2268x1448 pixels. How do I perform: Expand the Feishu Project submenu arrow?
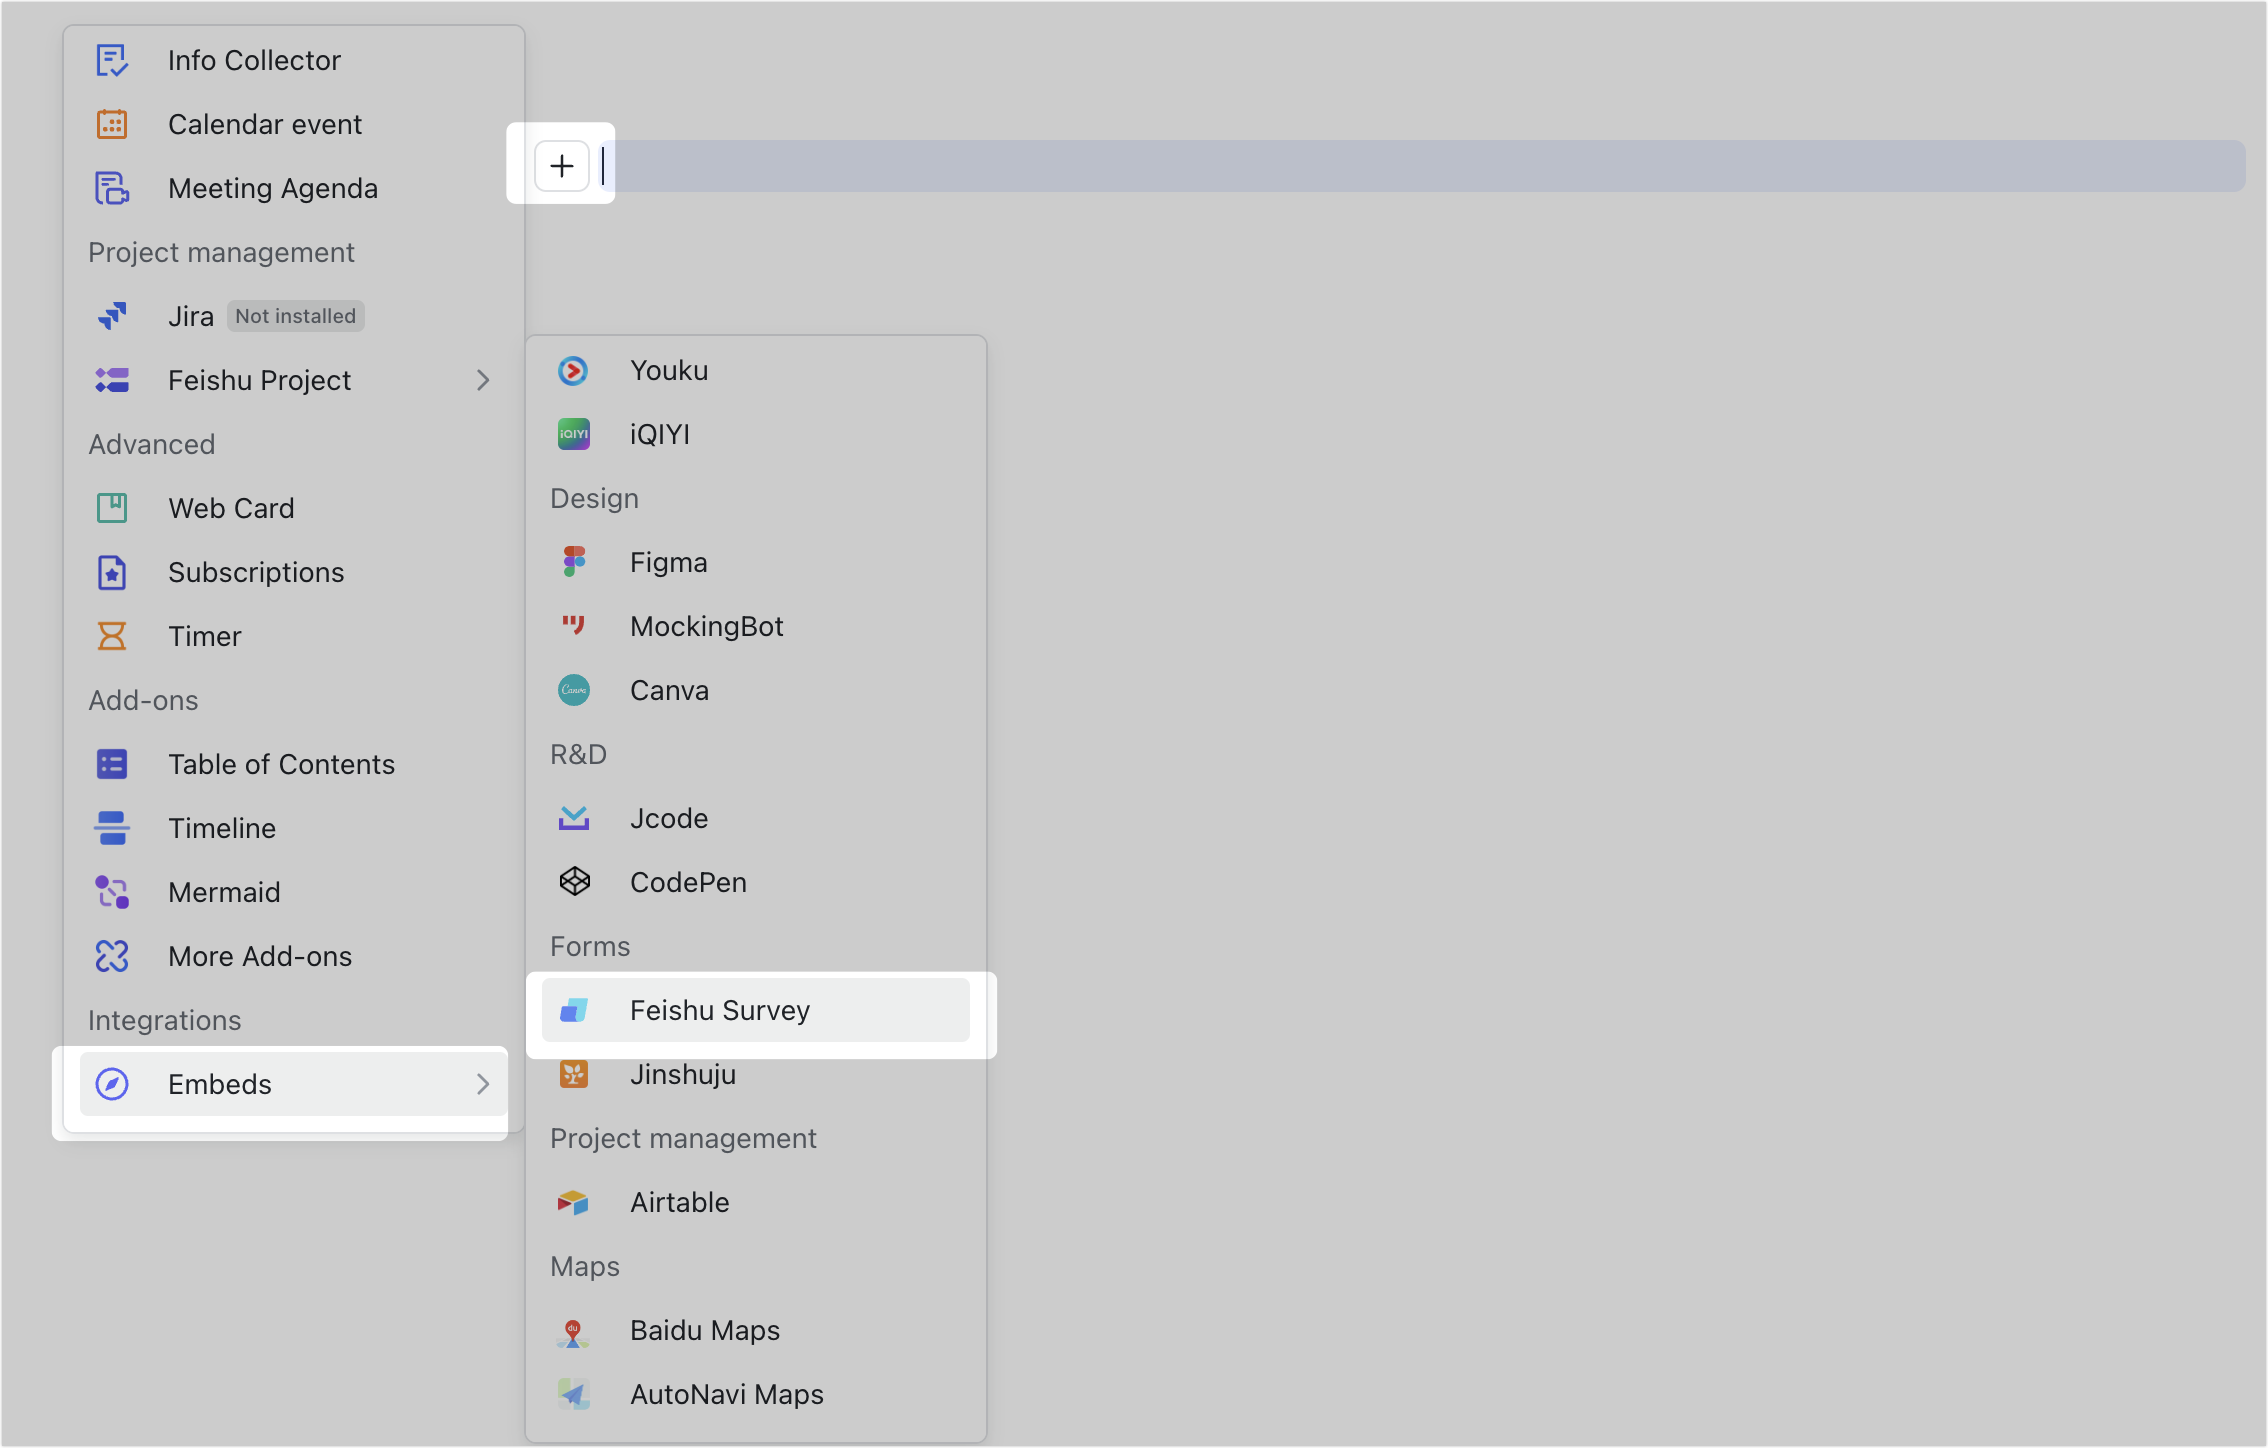pos(483,380)
